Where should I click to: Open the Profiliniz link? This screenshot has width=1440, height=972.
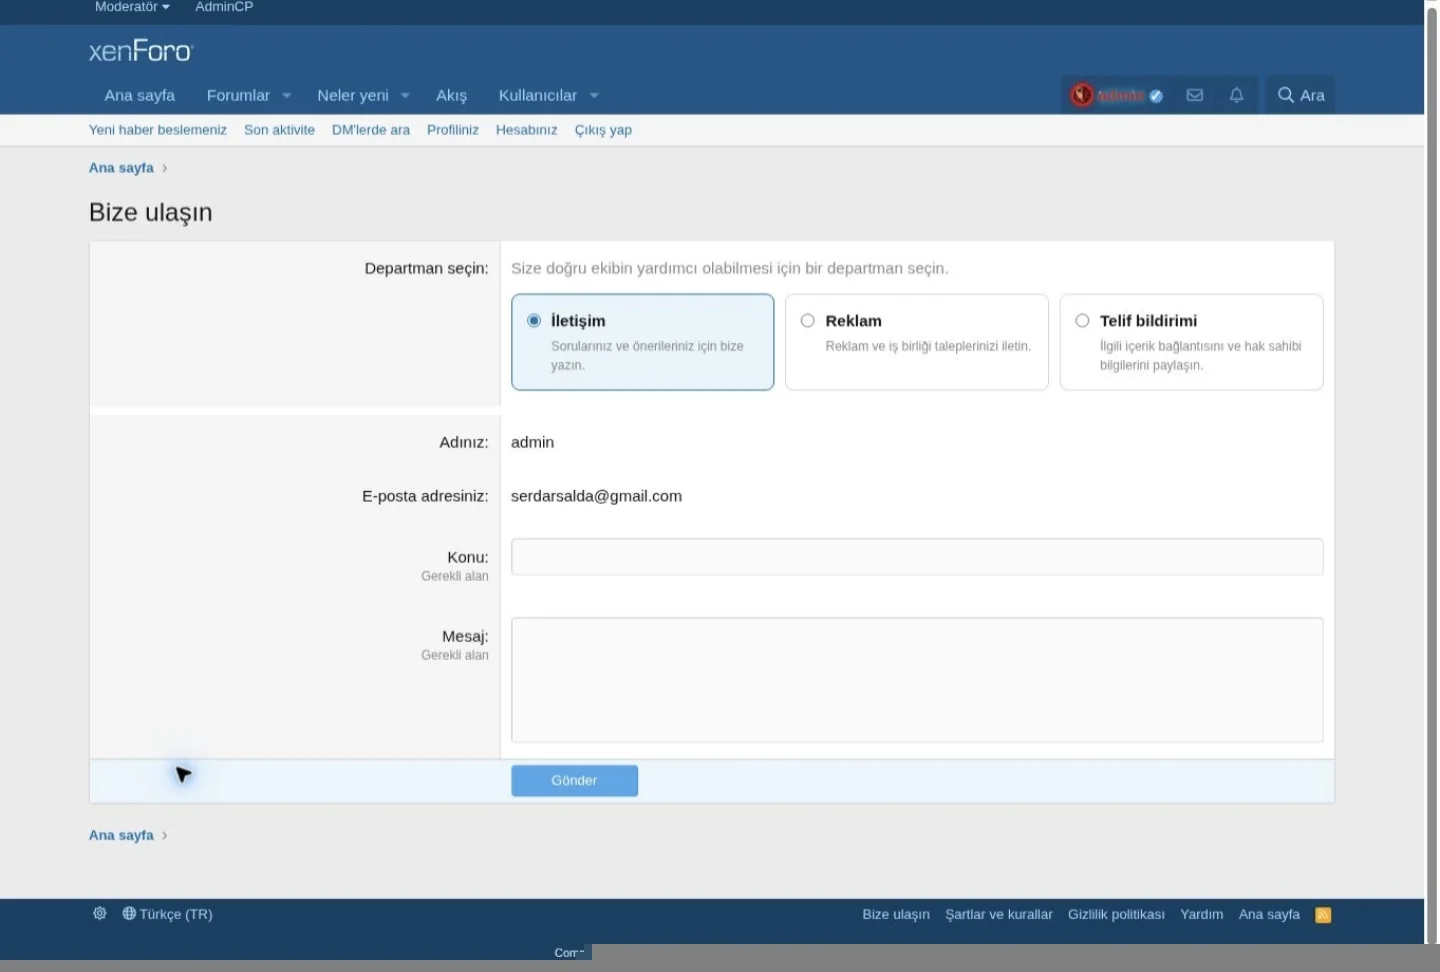(x=453, y=130)
